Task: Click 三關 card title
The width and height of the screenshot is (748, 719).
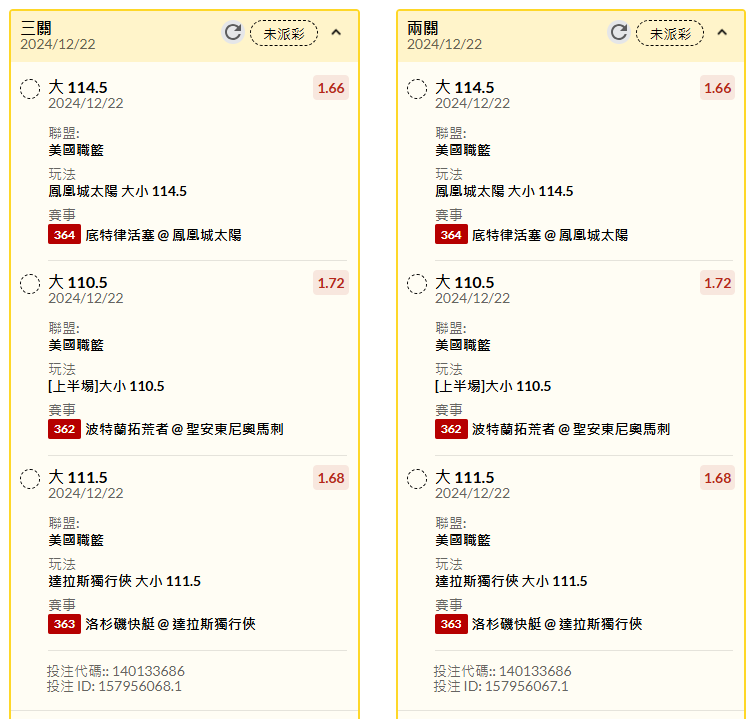Action: (36, 28)
